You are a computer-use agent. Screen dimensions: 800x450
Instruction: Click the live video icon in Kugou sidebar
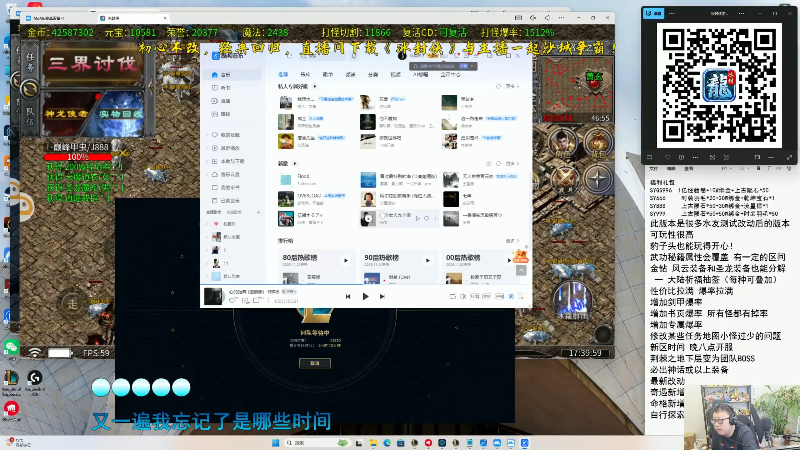215,101
